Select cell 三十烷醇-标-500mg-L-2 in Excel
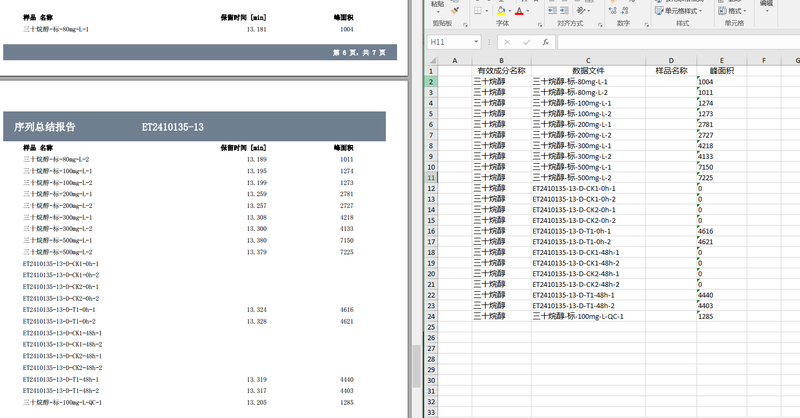The width and height of the screenshot is (800, 418). [x=588, y=178]
